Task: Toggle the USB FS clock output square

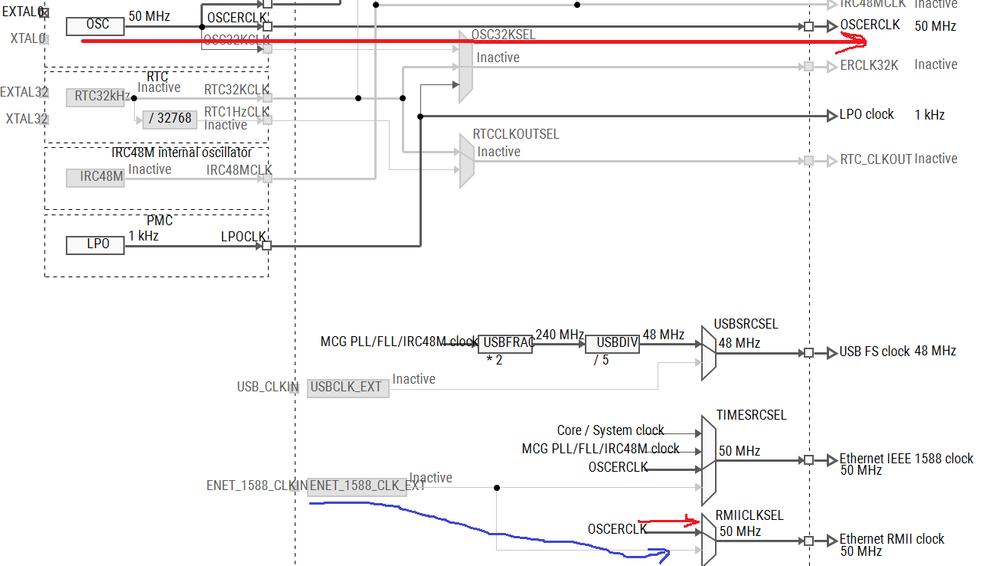Action: click(809, 352)
